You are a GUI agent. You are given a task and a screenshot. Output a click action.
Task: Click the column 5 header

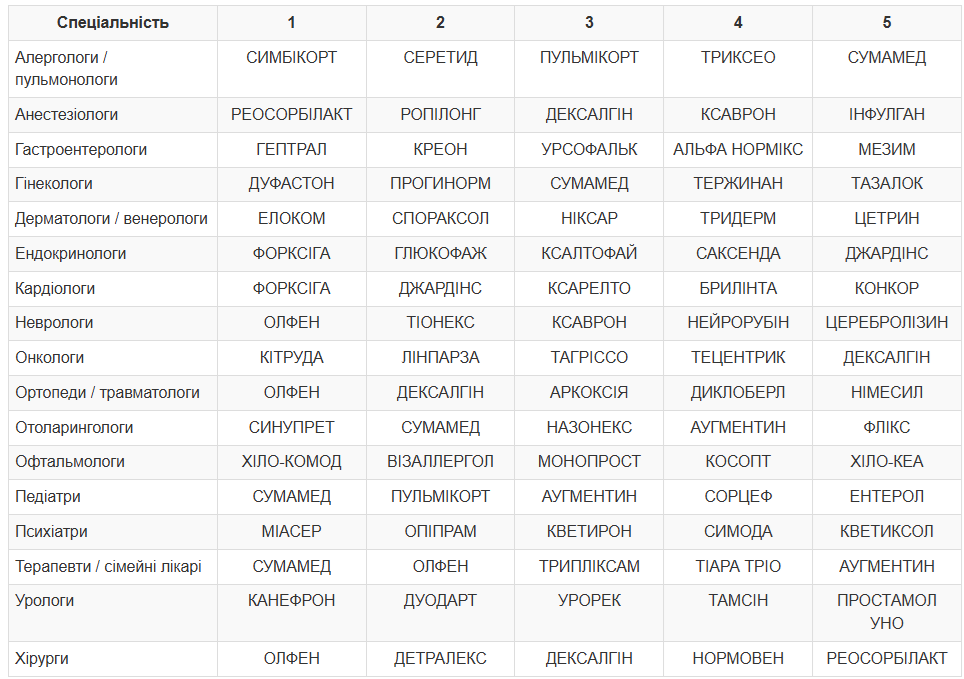tap(887, 23)
